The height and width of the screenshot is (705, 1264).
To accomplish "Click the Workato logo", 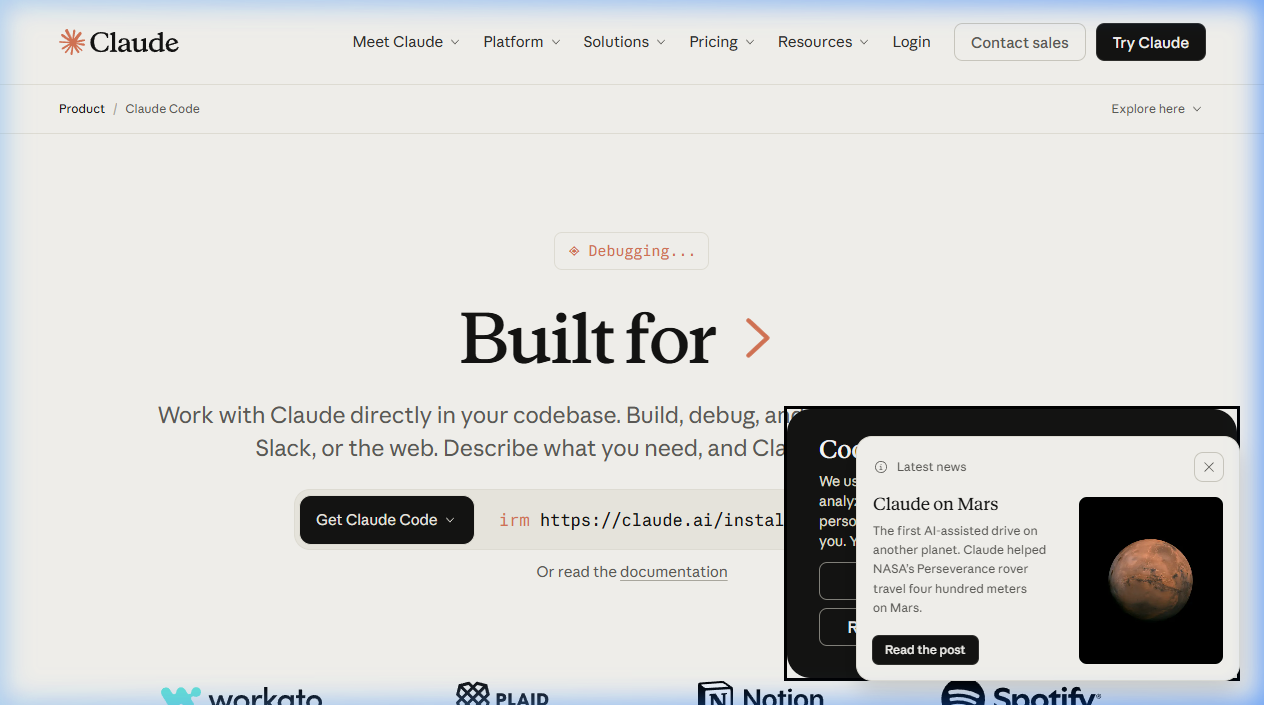I will click(x=241, y=696).
